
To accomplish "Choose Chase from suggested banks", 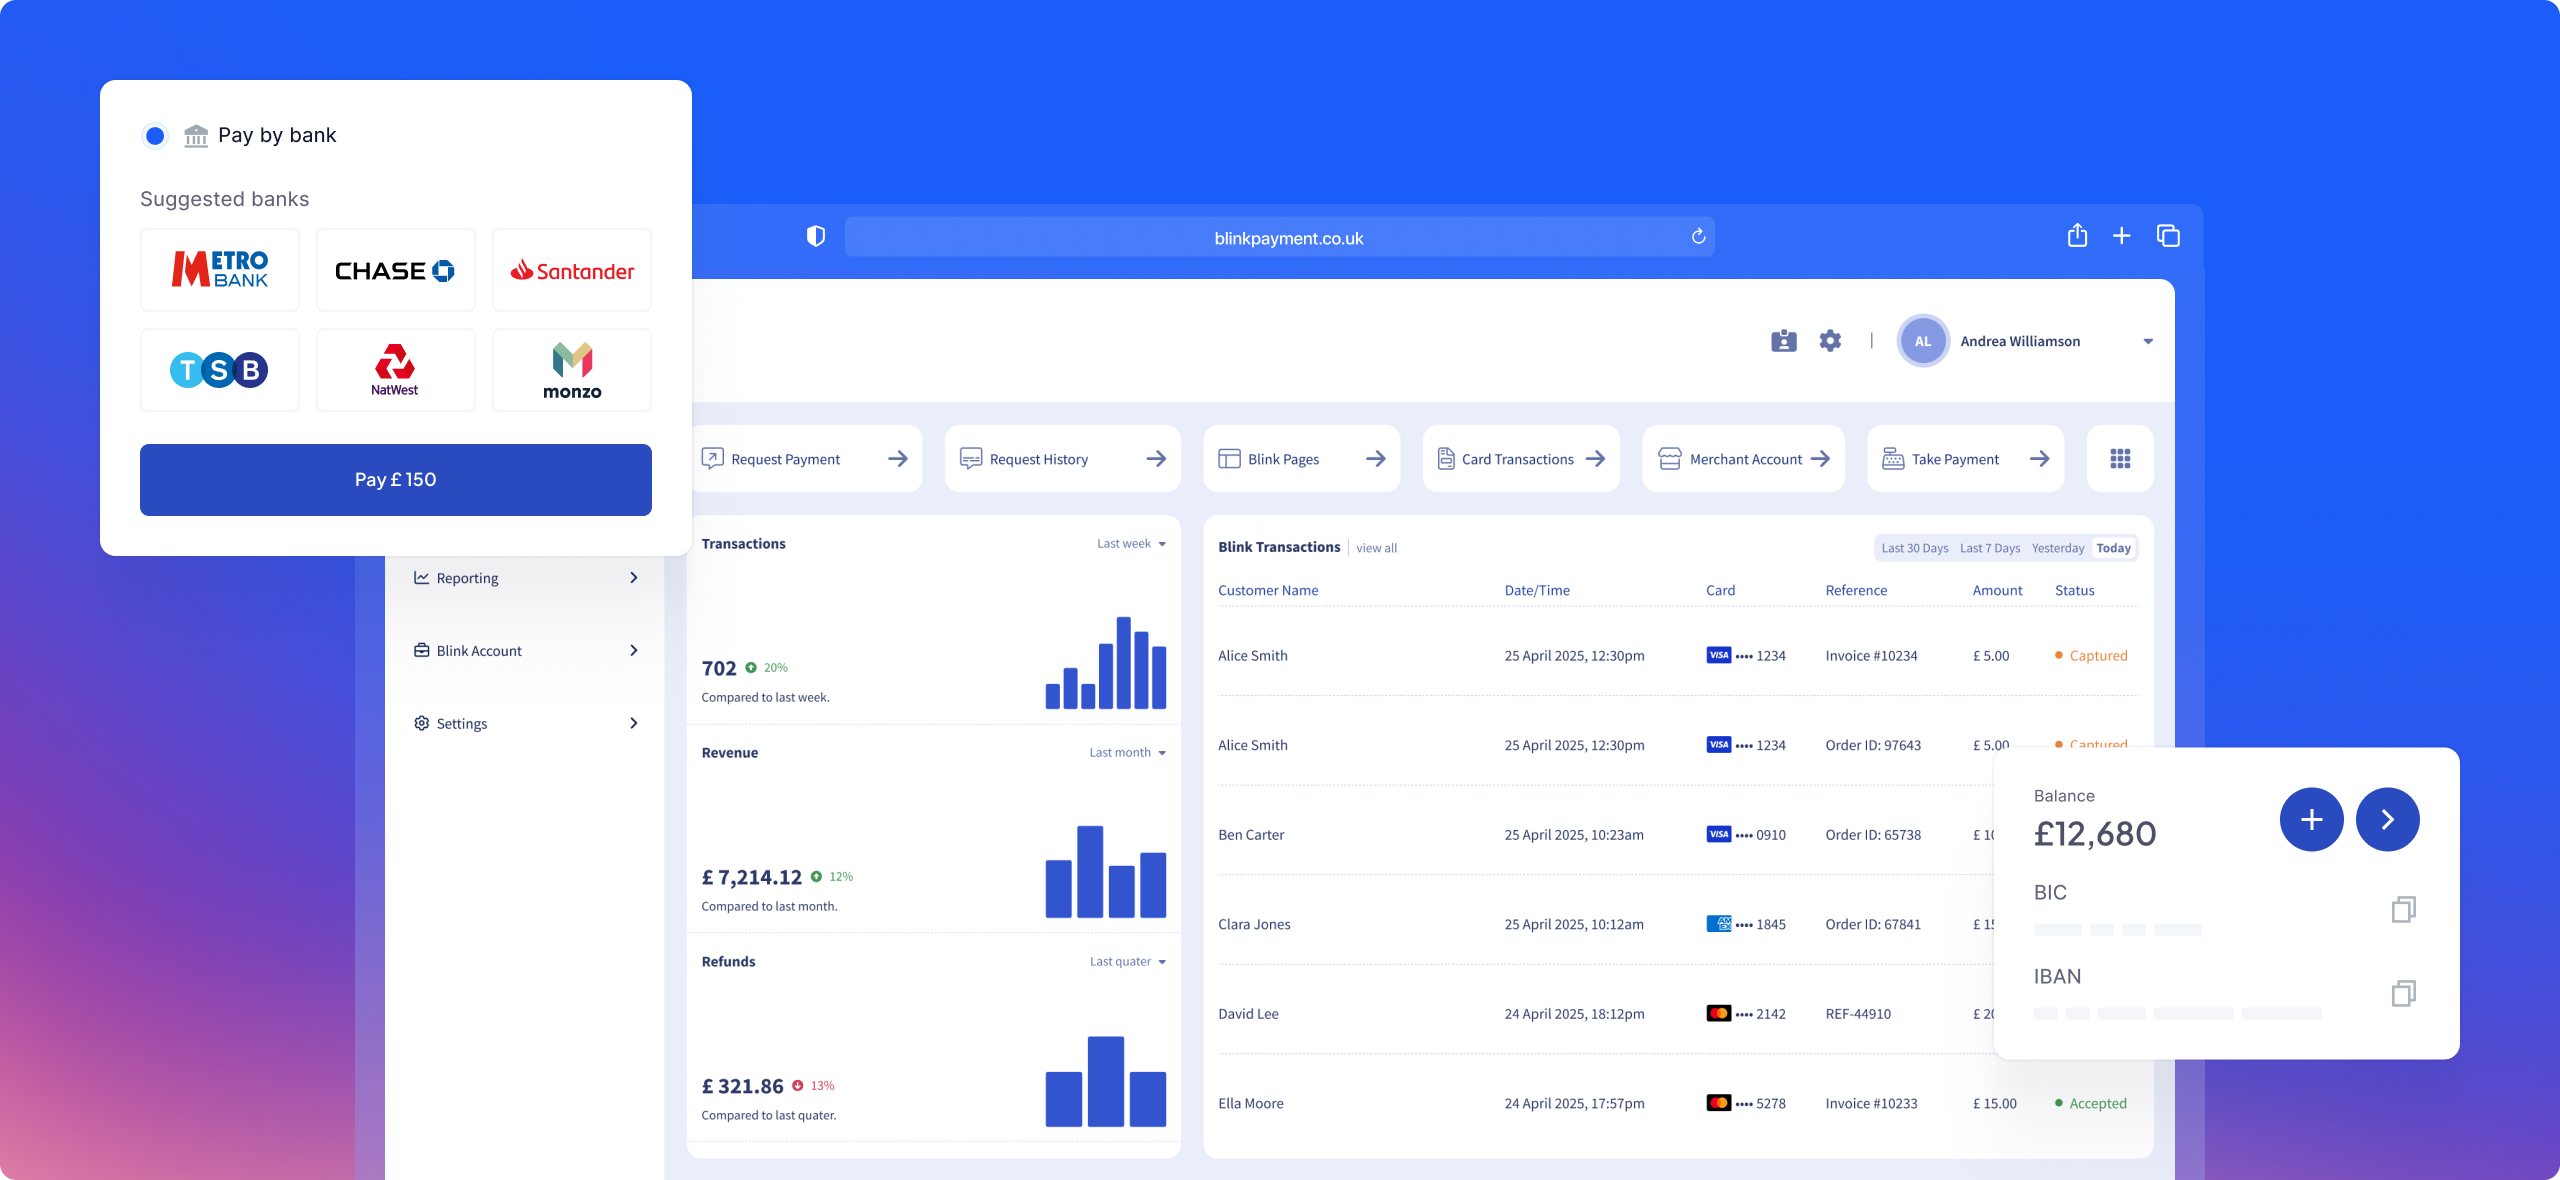I will [x=396, y=270].
